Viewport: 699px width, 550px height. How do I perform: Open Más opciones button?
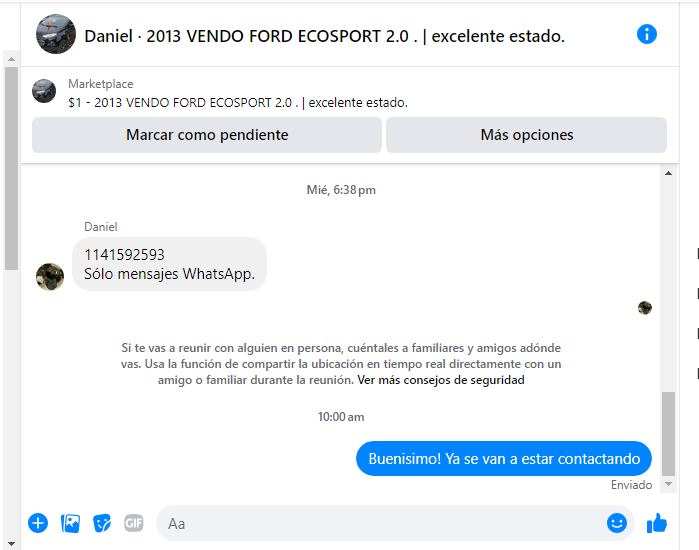coord(526,135)
